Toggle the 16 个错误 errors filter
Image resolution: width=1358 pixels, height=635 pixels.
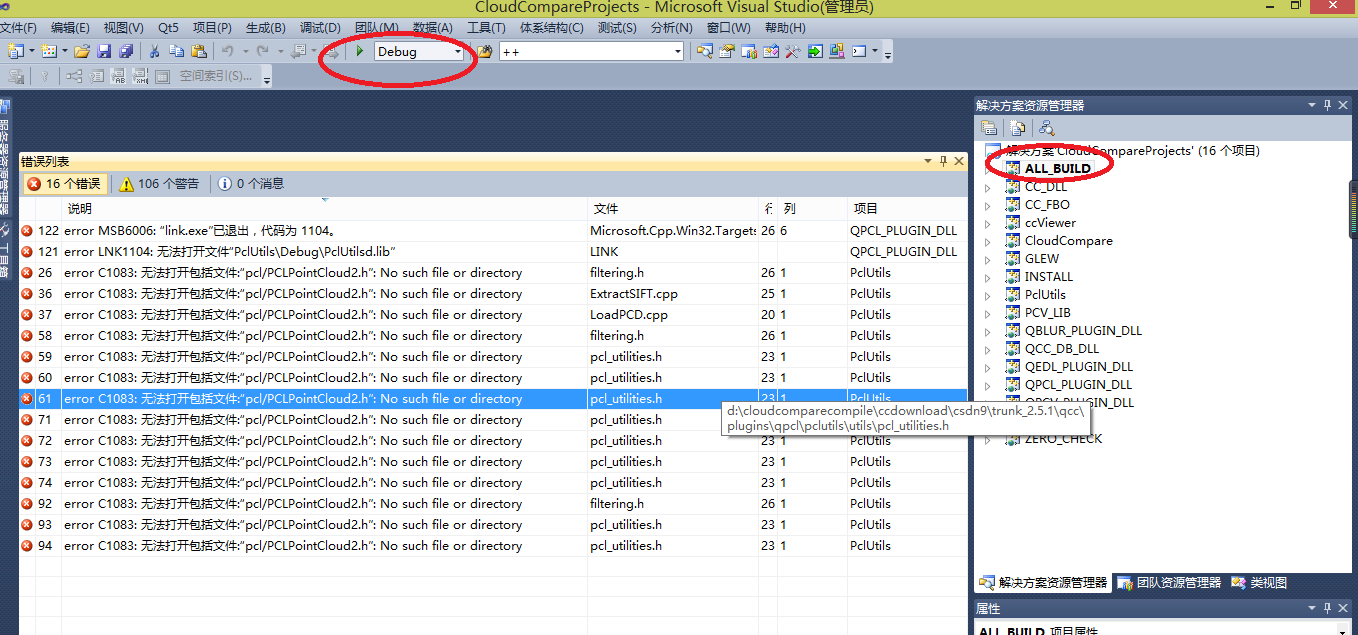[x=64, y=184]
